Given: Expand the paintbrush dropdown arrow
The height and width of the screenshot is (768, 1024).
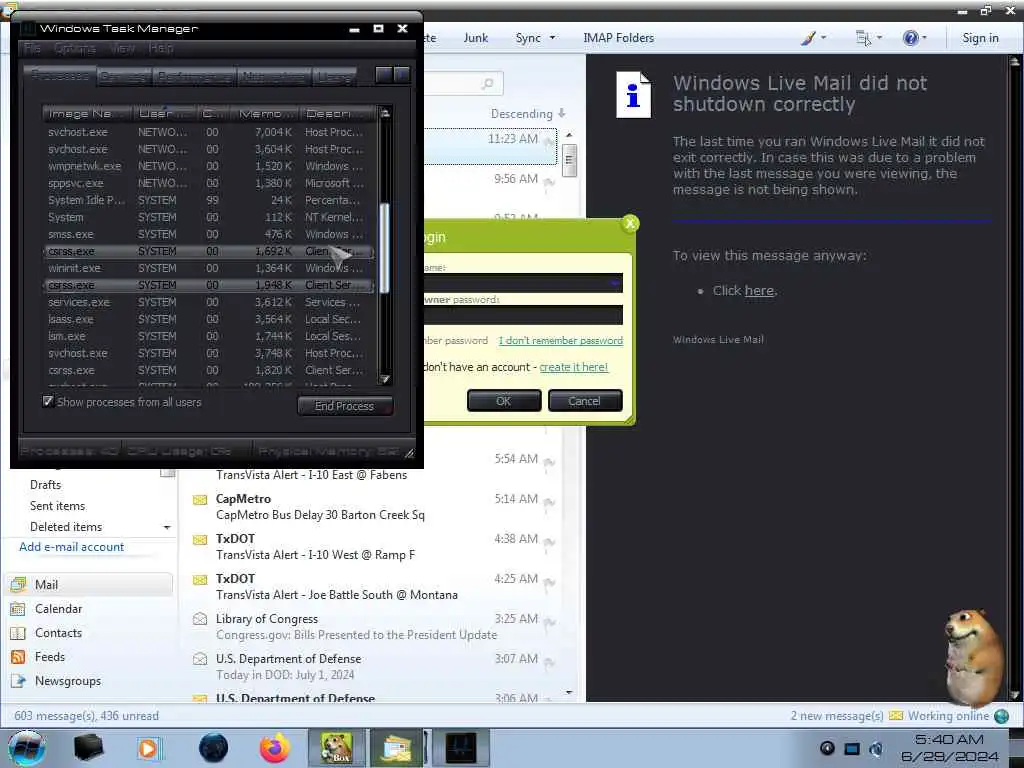Looking at the screenshot, I should point(823,38).
